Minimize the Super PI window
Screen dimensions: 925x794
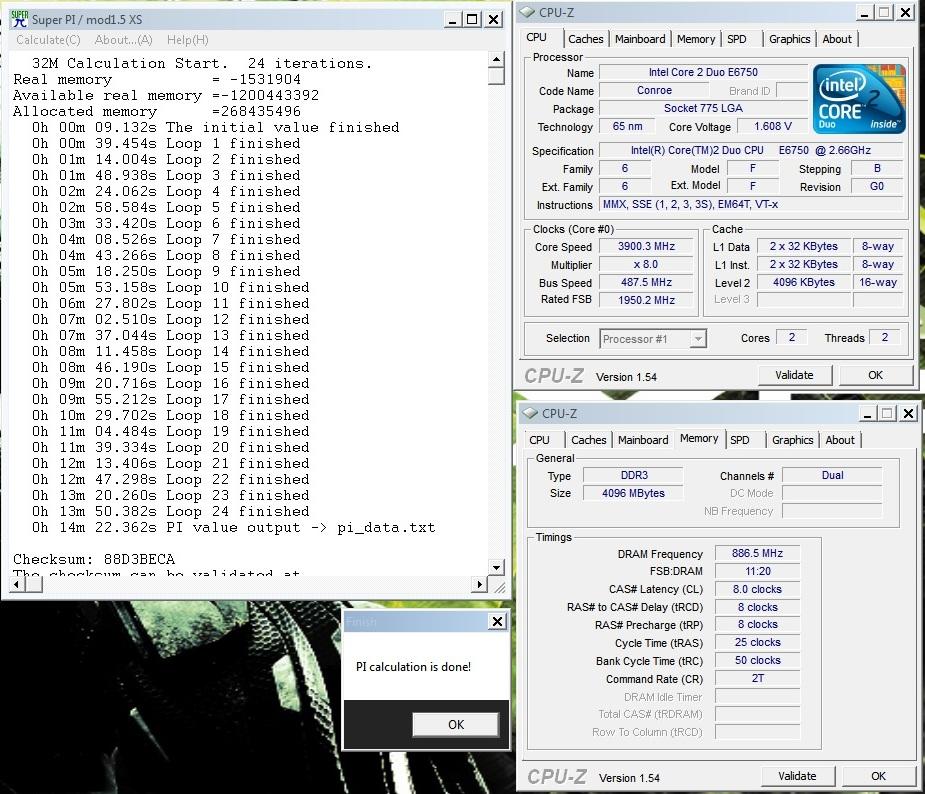(452, 19)
